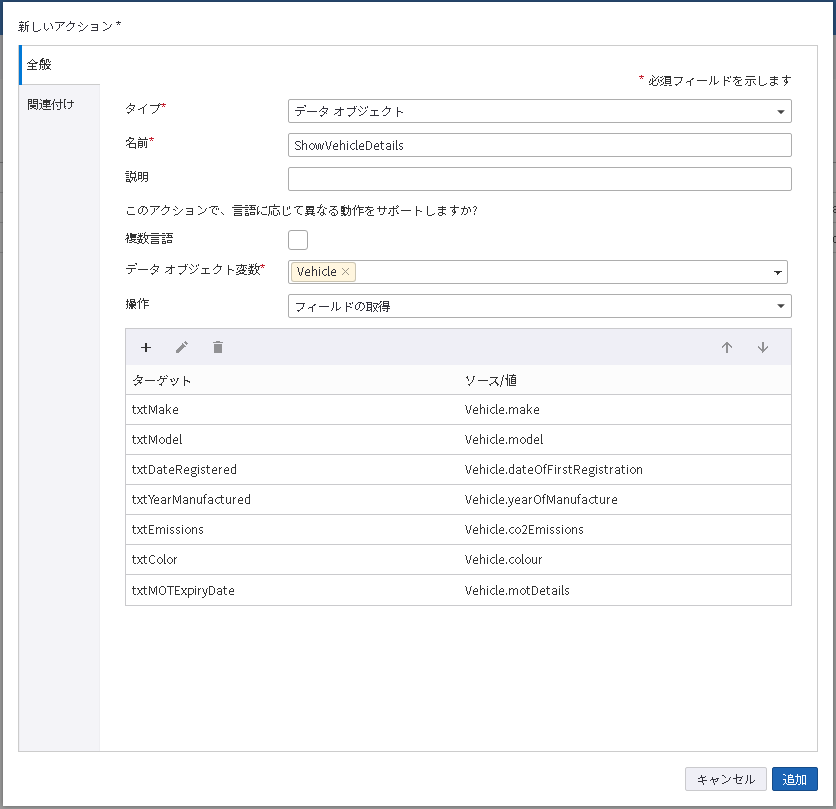Viewport: 836px width, 809px height.
Task: Click the trash delete icon in toolbar
Action: click(218, 348)
